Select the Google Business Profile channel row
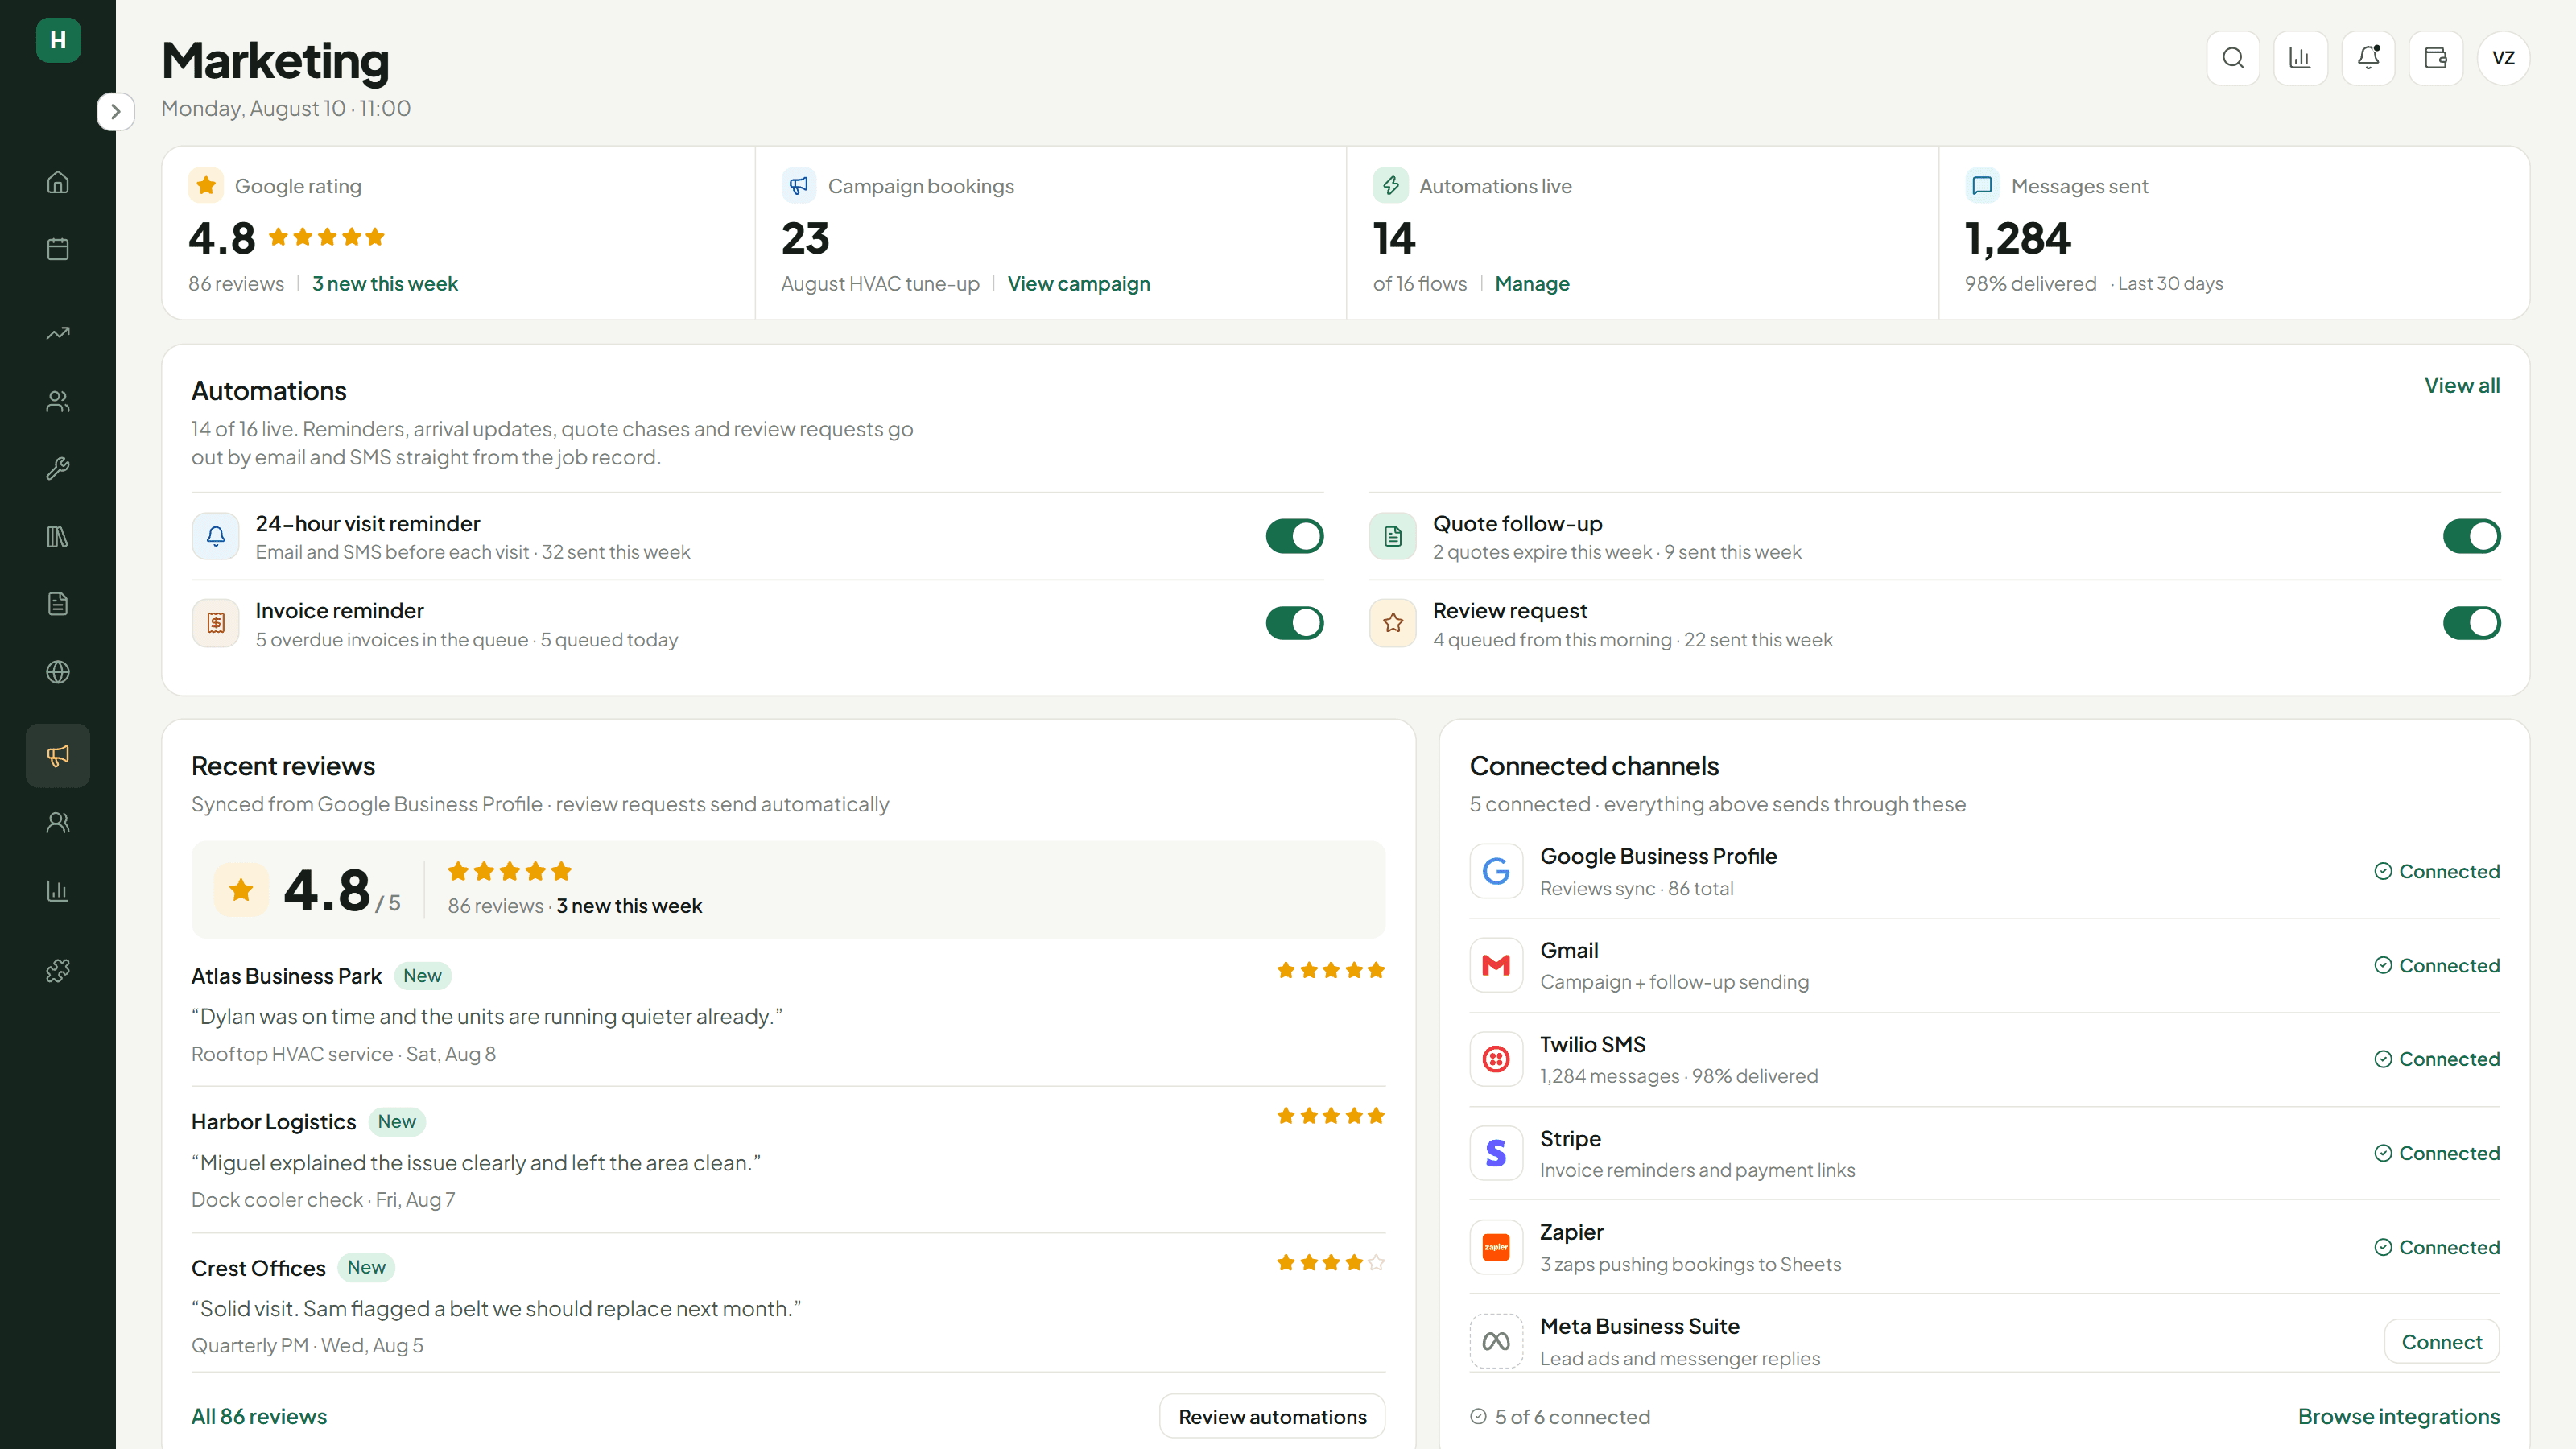2576x1449 pixels. pyautogui.click(x=1984, y=871)
